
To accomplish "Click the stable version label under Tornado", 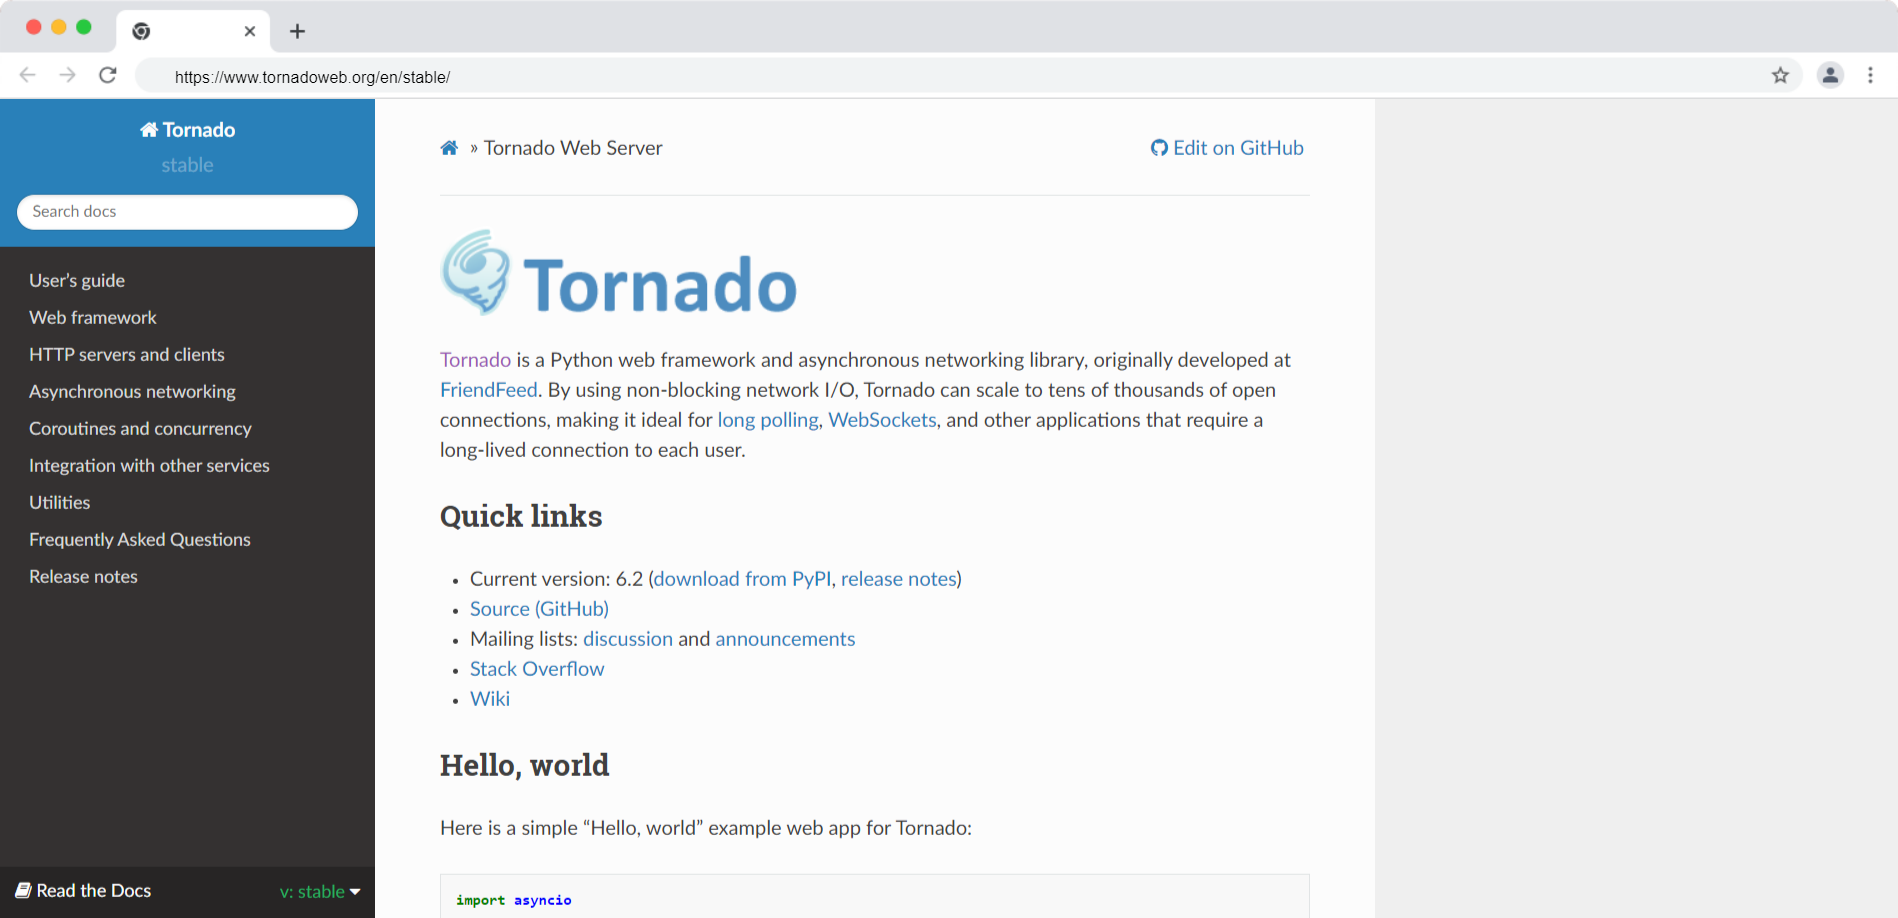I will tap(188, 165).
